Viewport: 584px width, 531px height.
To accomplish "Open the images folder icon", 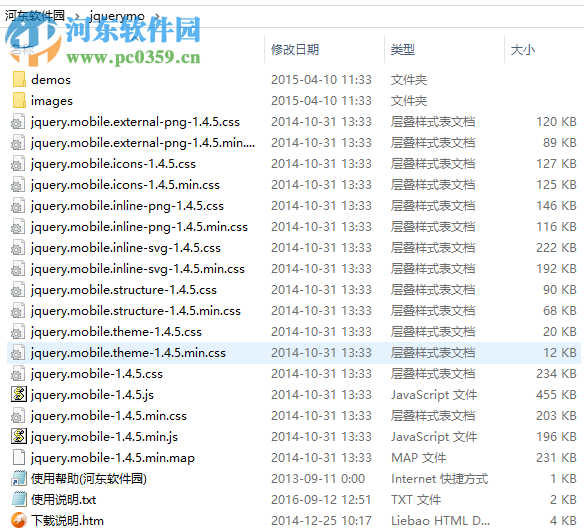I will coord(19,101).
